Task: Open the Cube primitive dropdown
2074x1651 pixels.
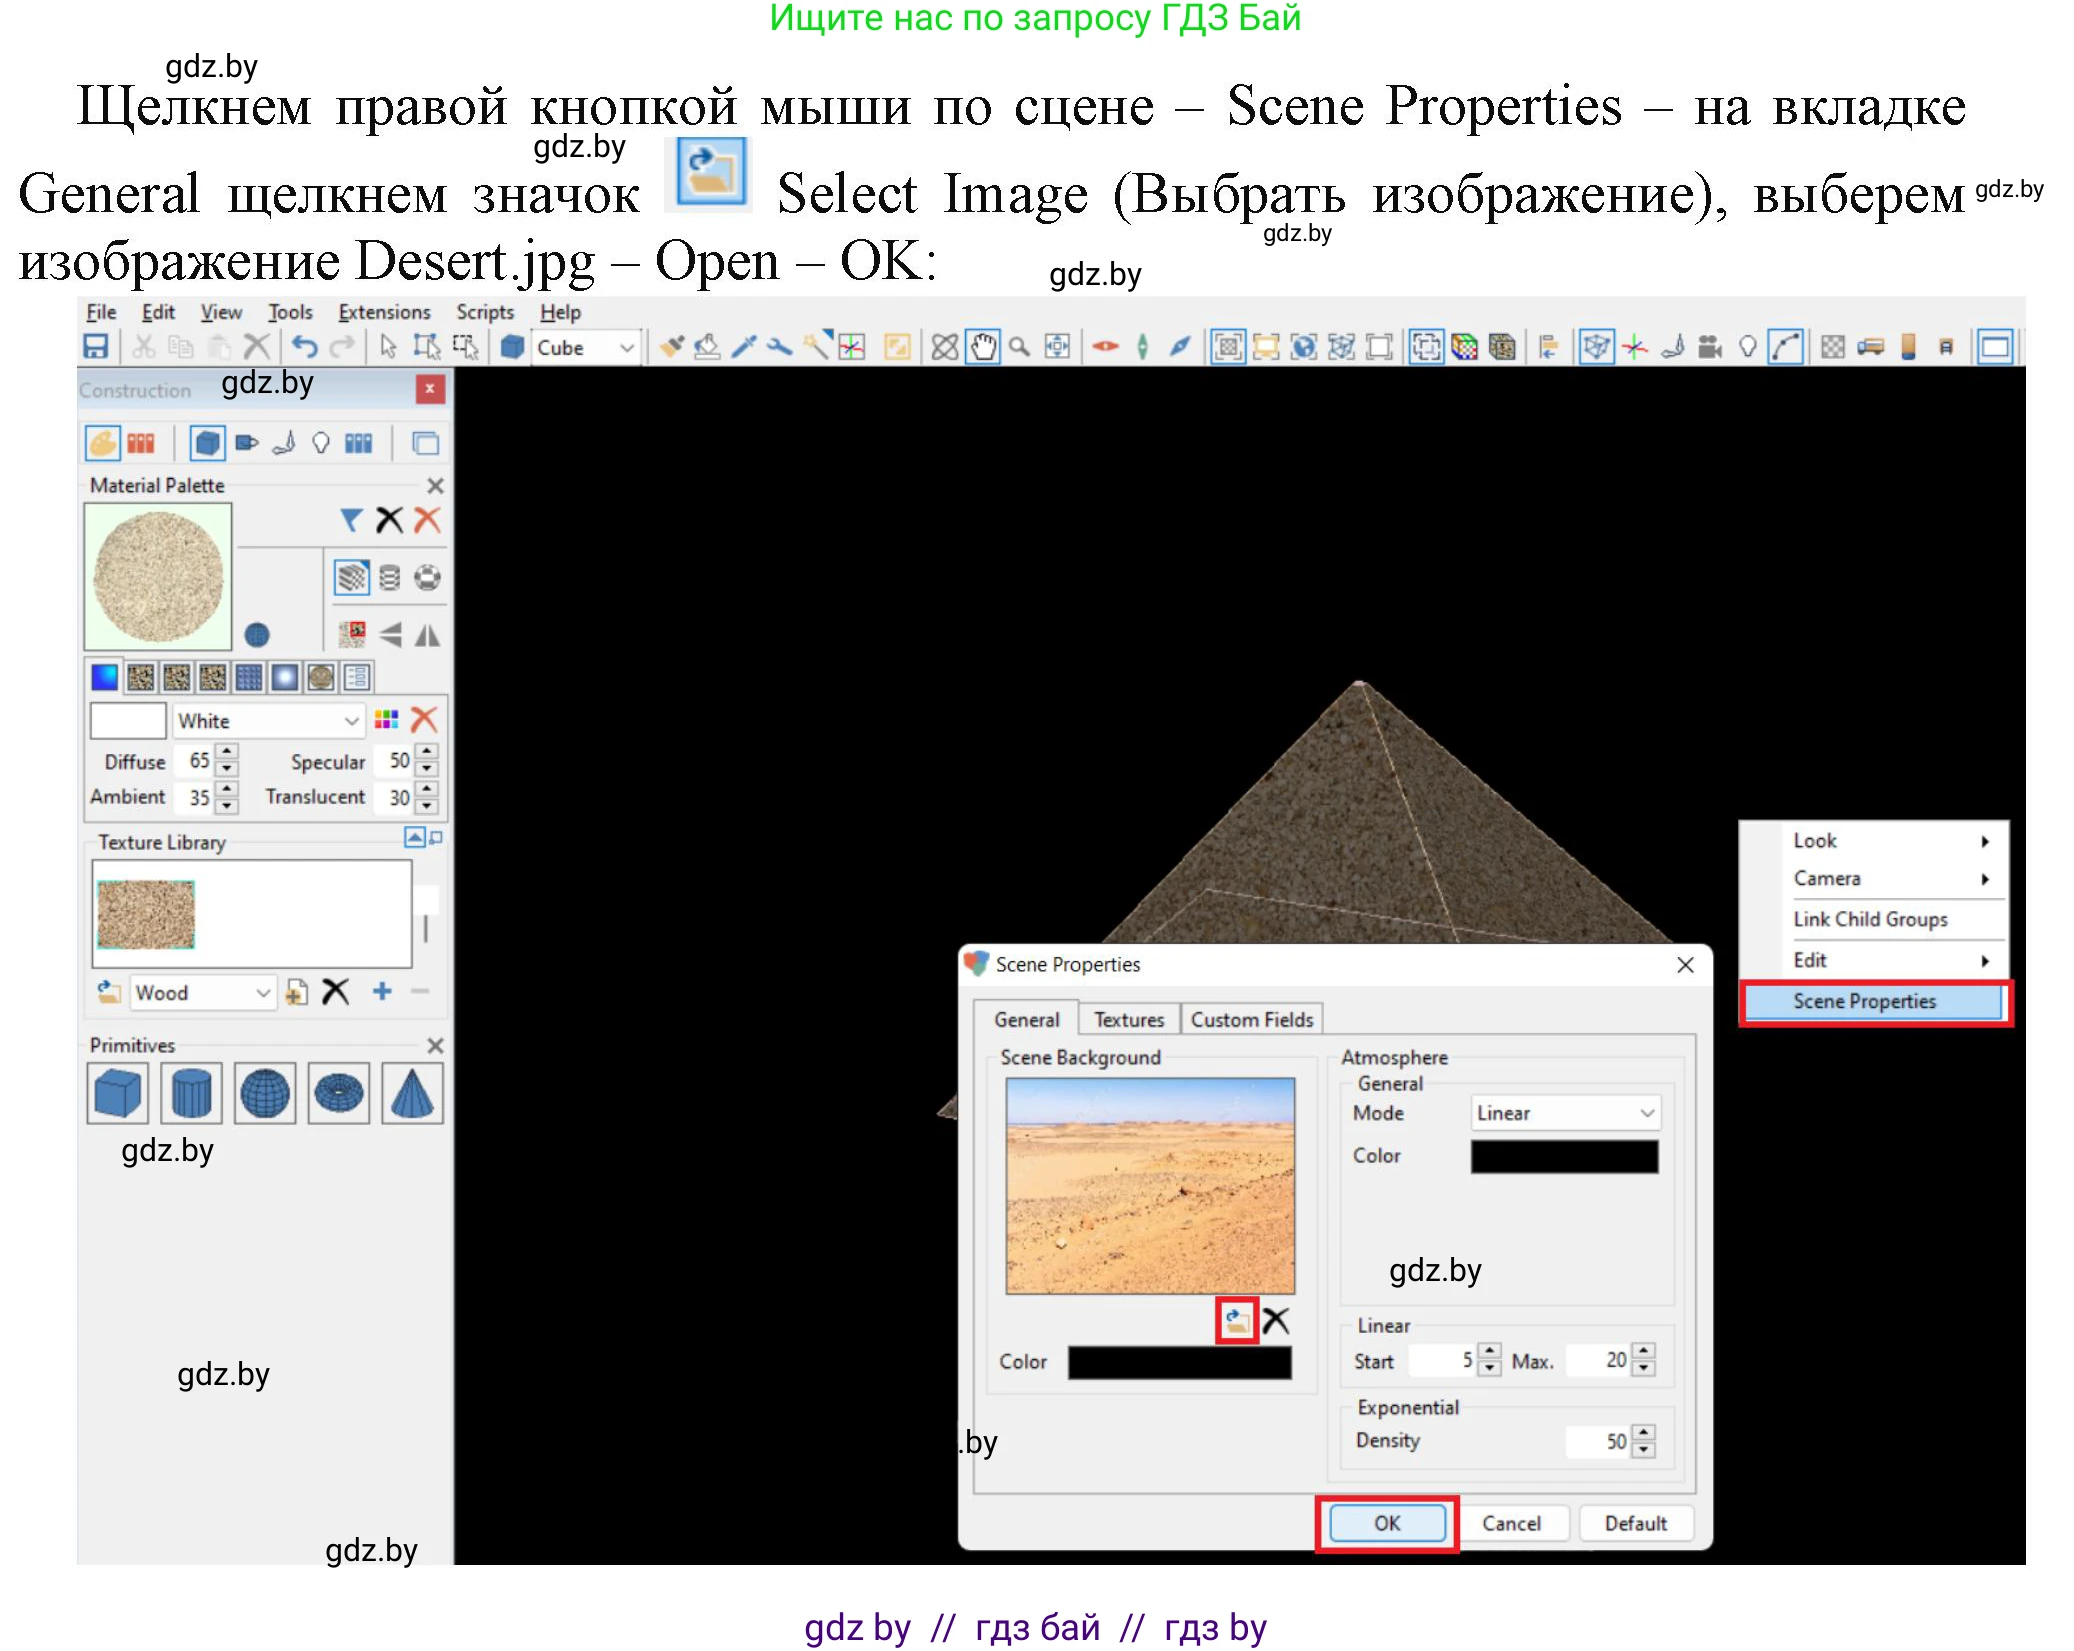Action: click(627, 347)
